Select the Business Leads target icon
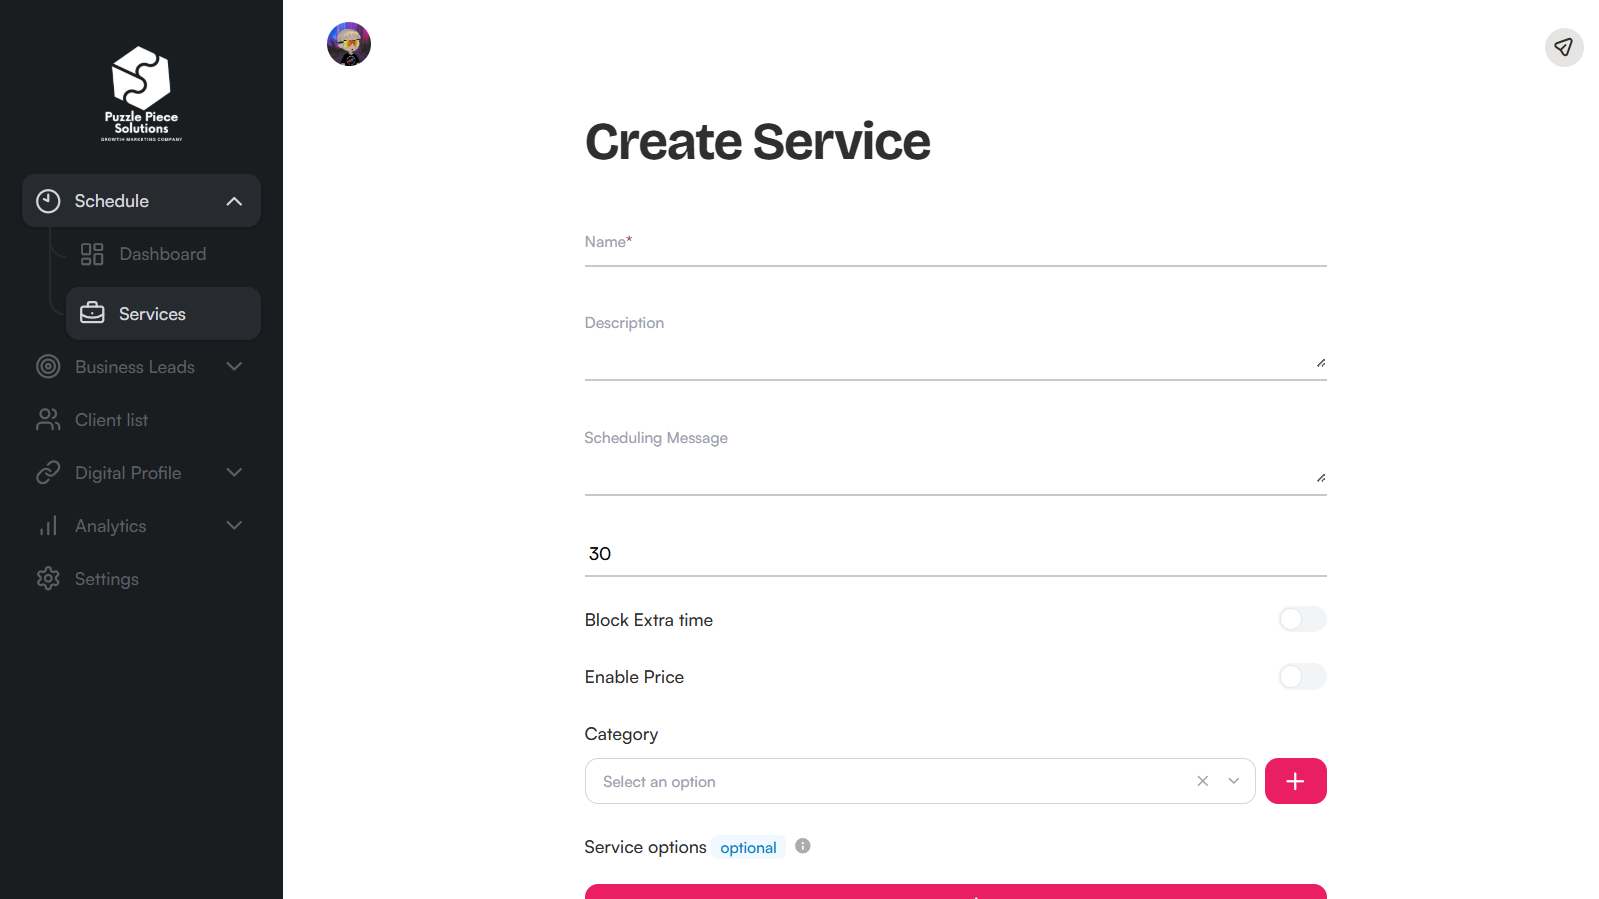 47,366
